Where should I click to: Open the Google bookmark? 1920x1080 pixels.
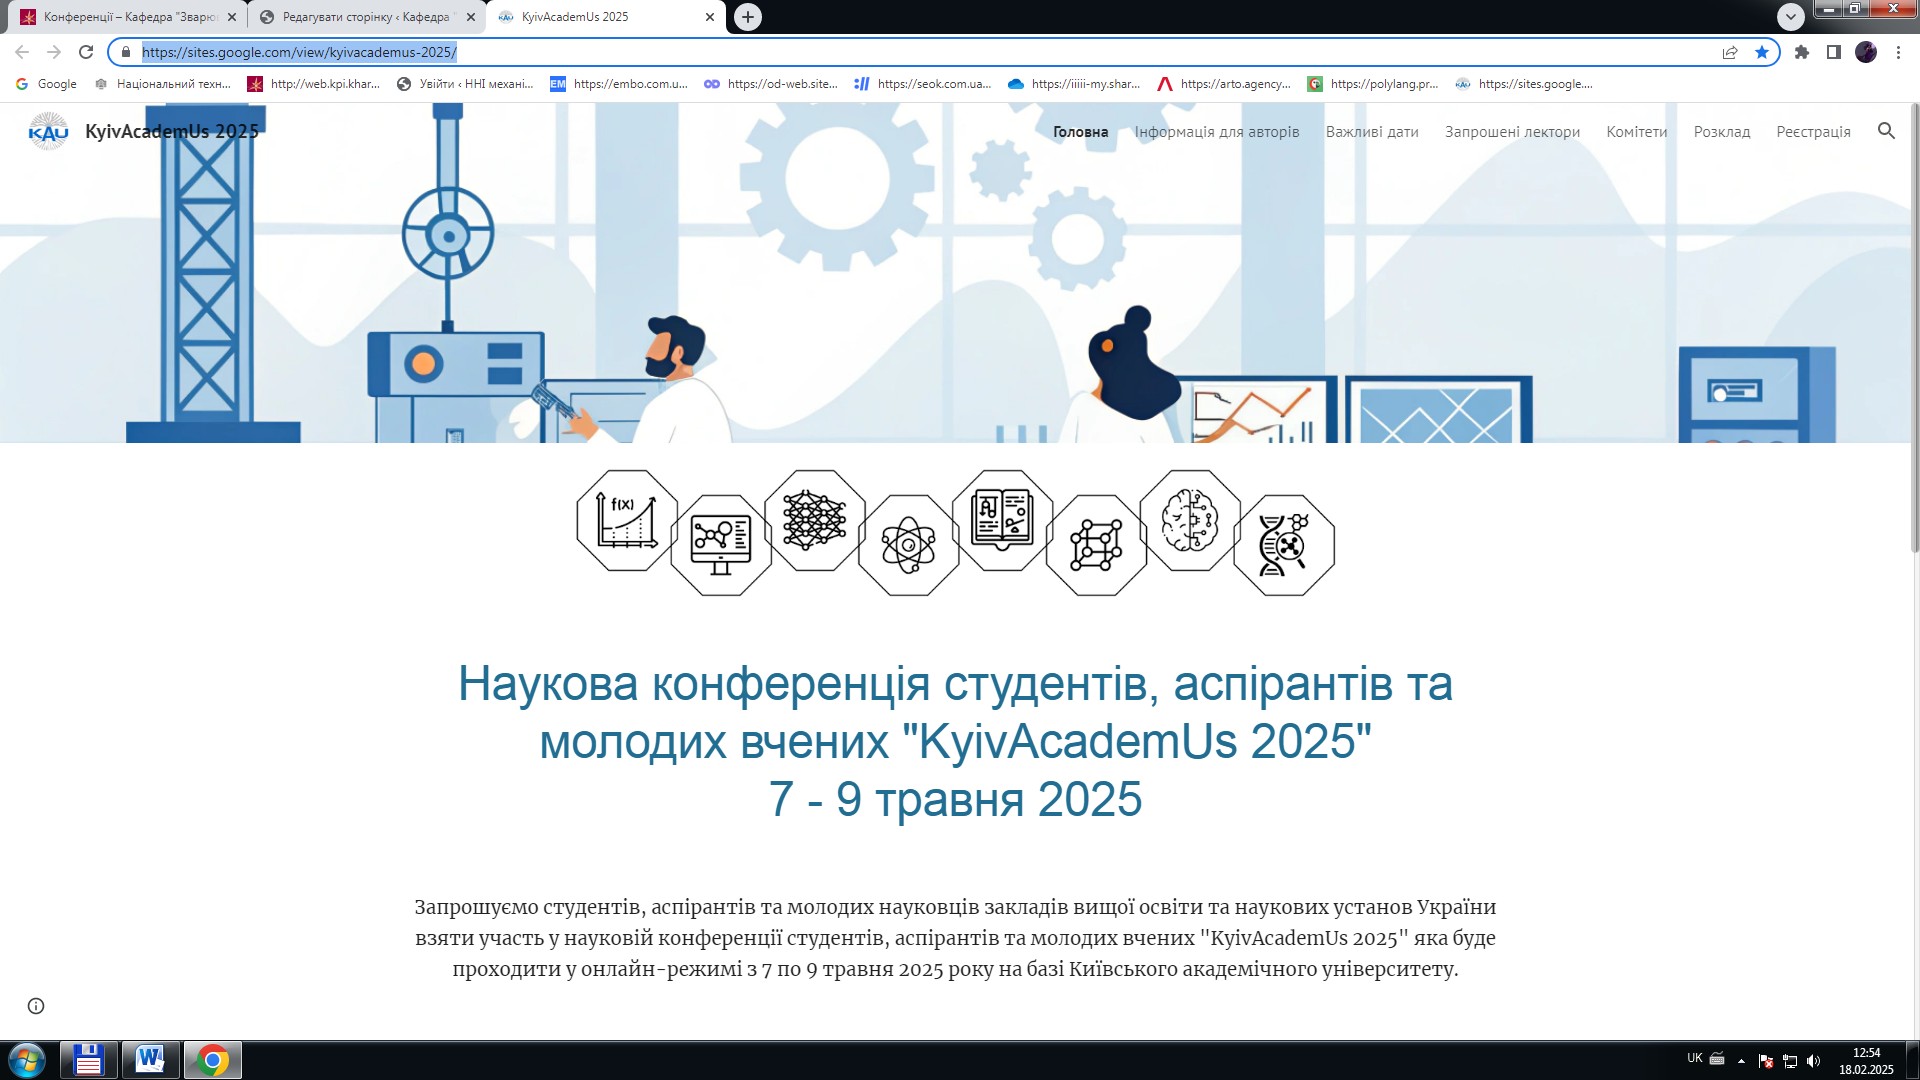pos(46,84)
